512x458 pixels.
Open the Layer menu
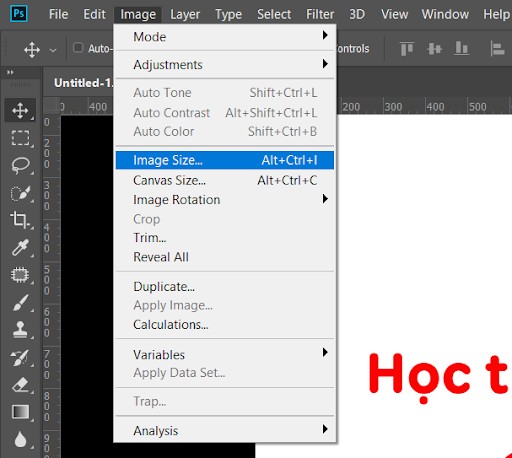click(x=185, y=14)
